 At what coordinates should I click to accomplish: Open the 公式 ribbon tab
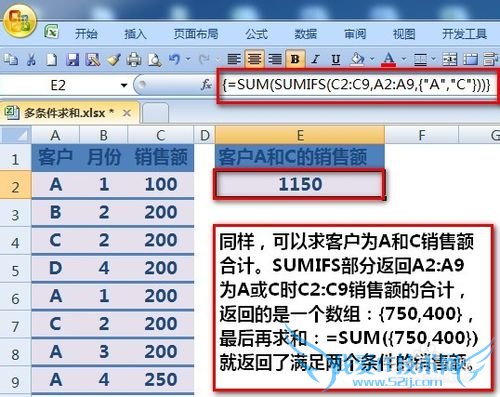click(257, 34)
